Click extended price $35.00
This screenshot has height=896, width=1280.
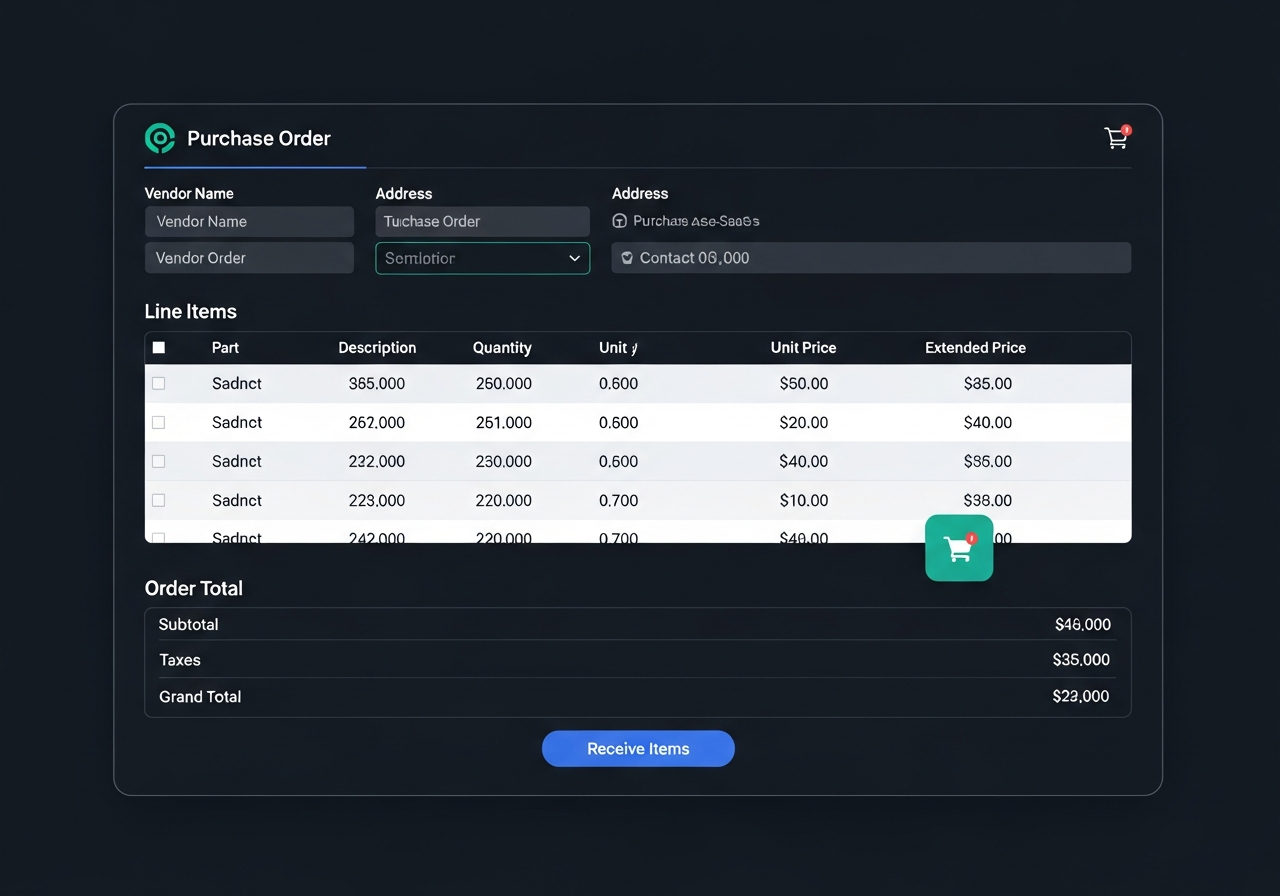(x=988, y=383)
